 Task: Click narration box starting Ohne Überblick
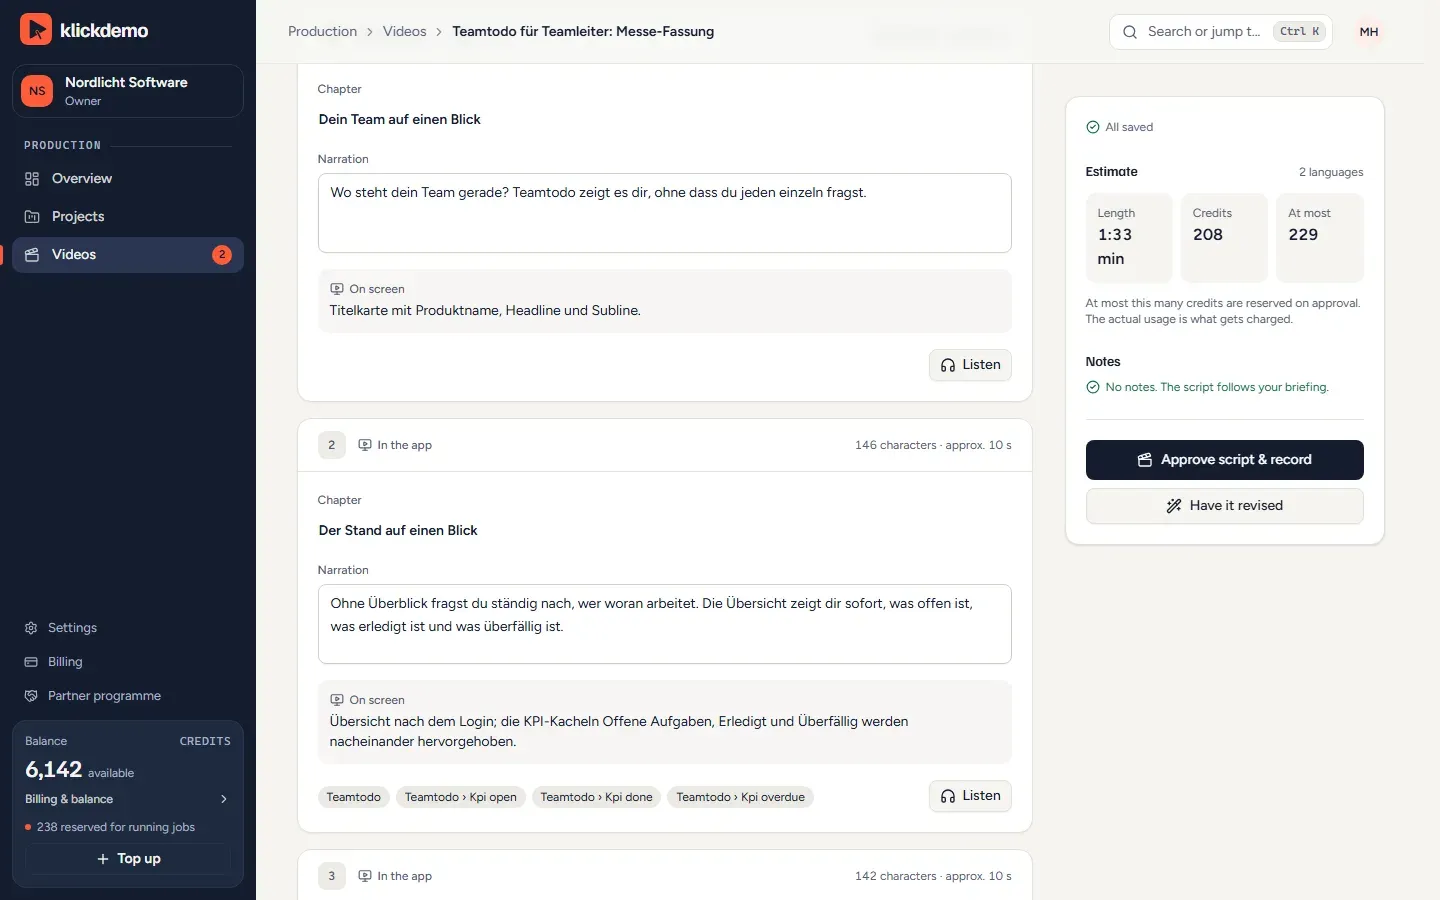click(x=664, y=624)
